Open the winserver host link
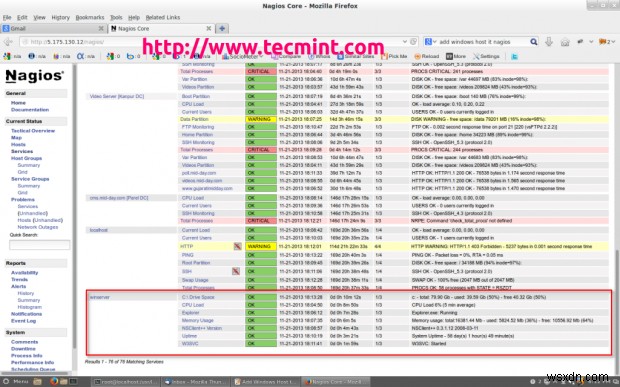The image size is (620, 387). (x=100, y=297)
